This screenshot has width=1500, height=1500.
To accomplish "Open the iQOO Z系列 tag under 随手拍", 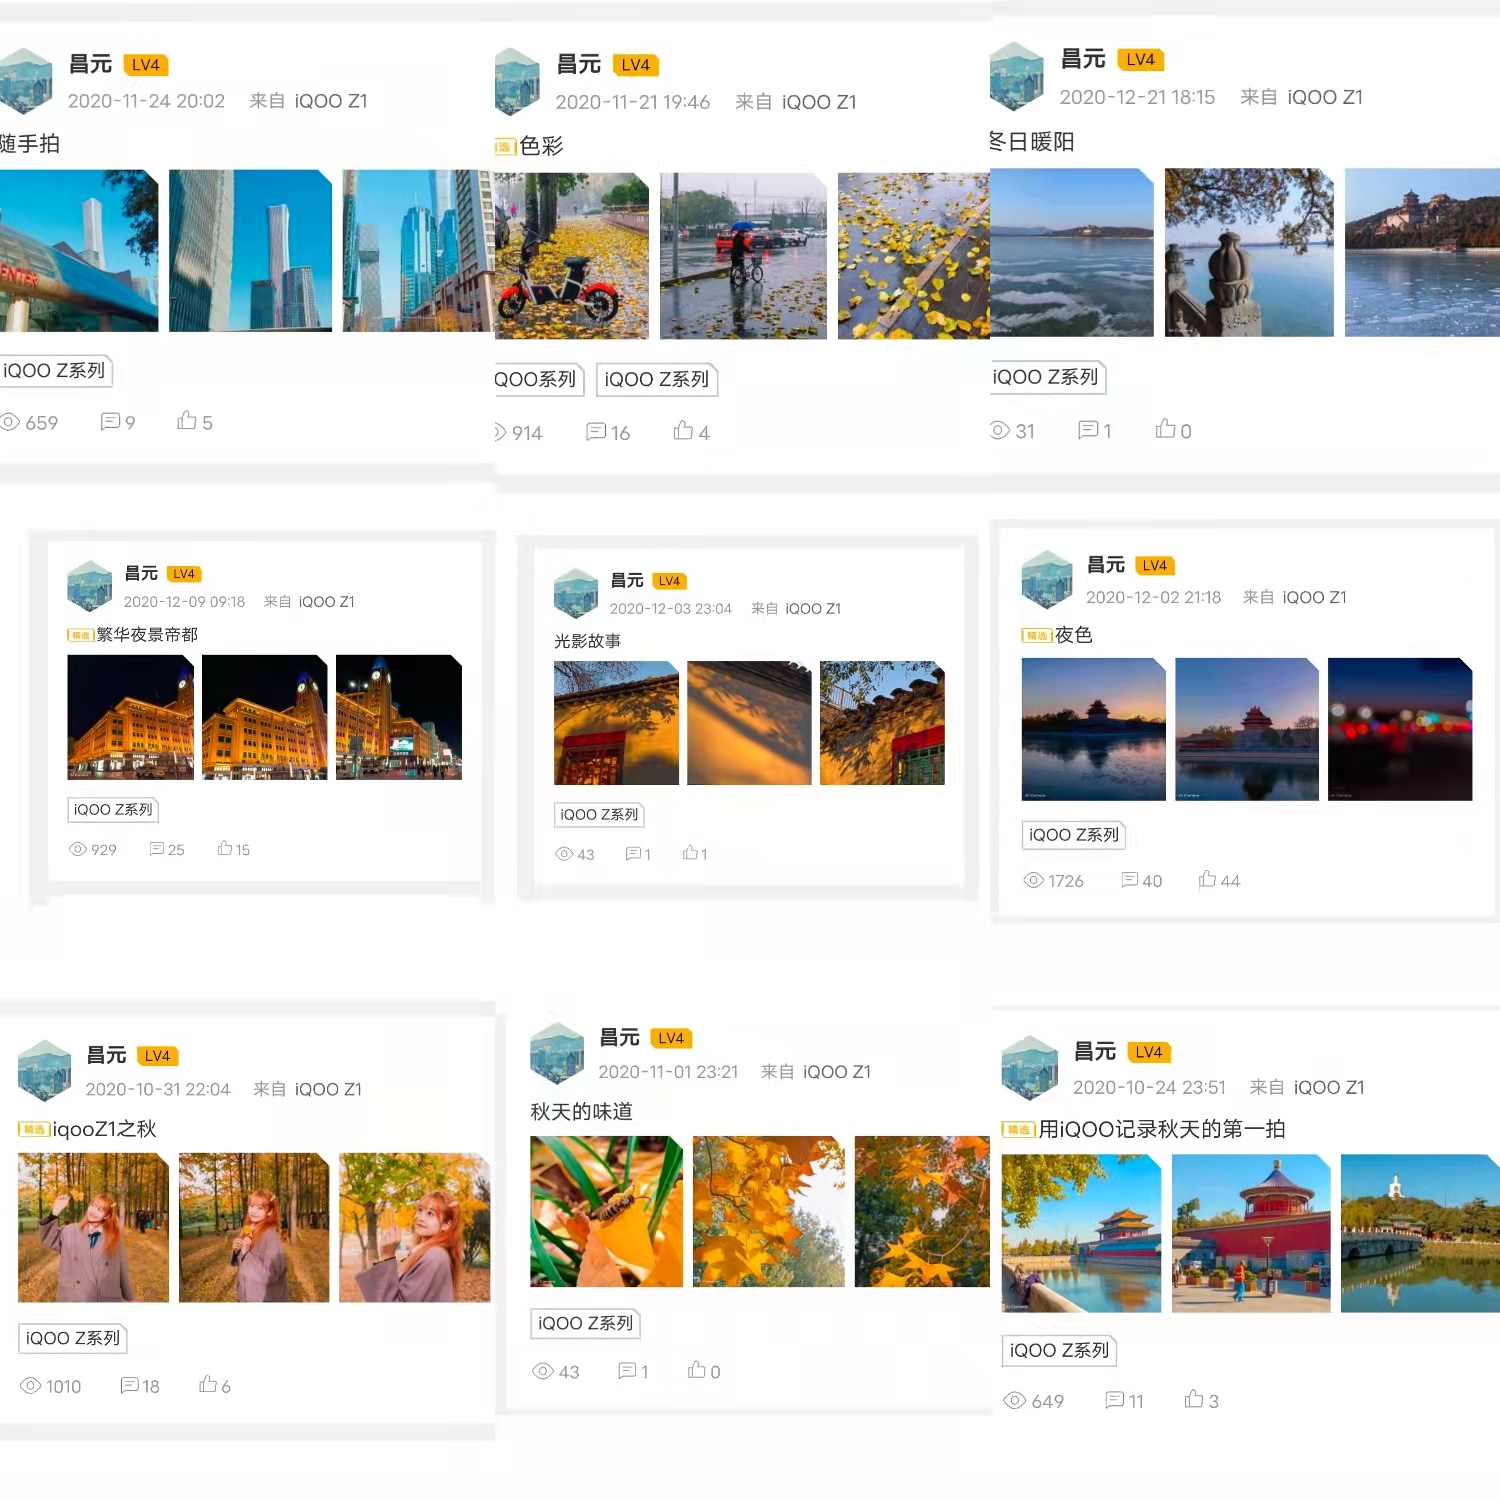I will coord(55,370).
